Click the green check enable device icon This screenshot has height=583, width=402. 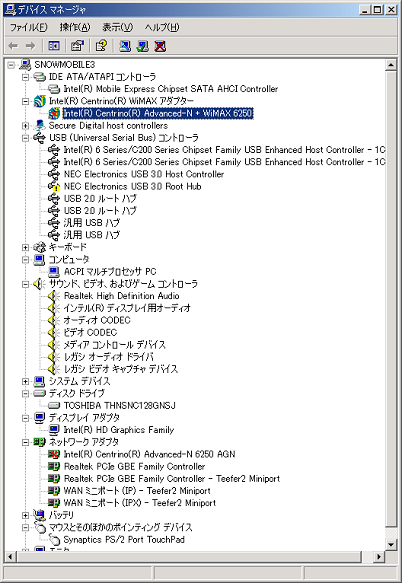[x=142, y=46]
